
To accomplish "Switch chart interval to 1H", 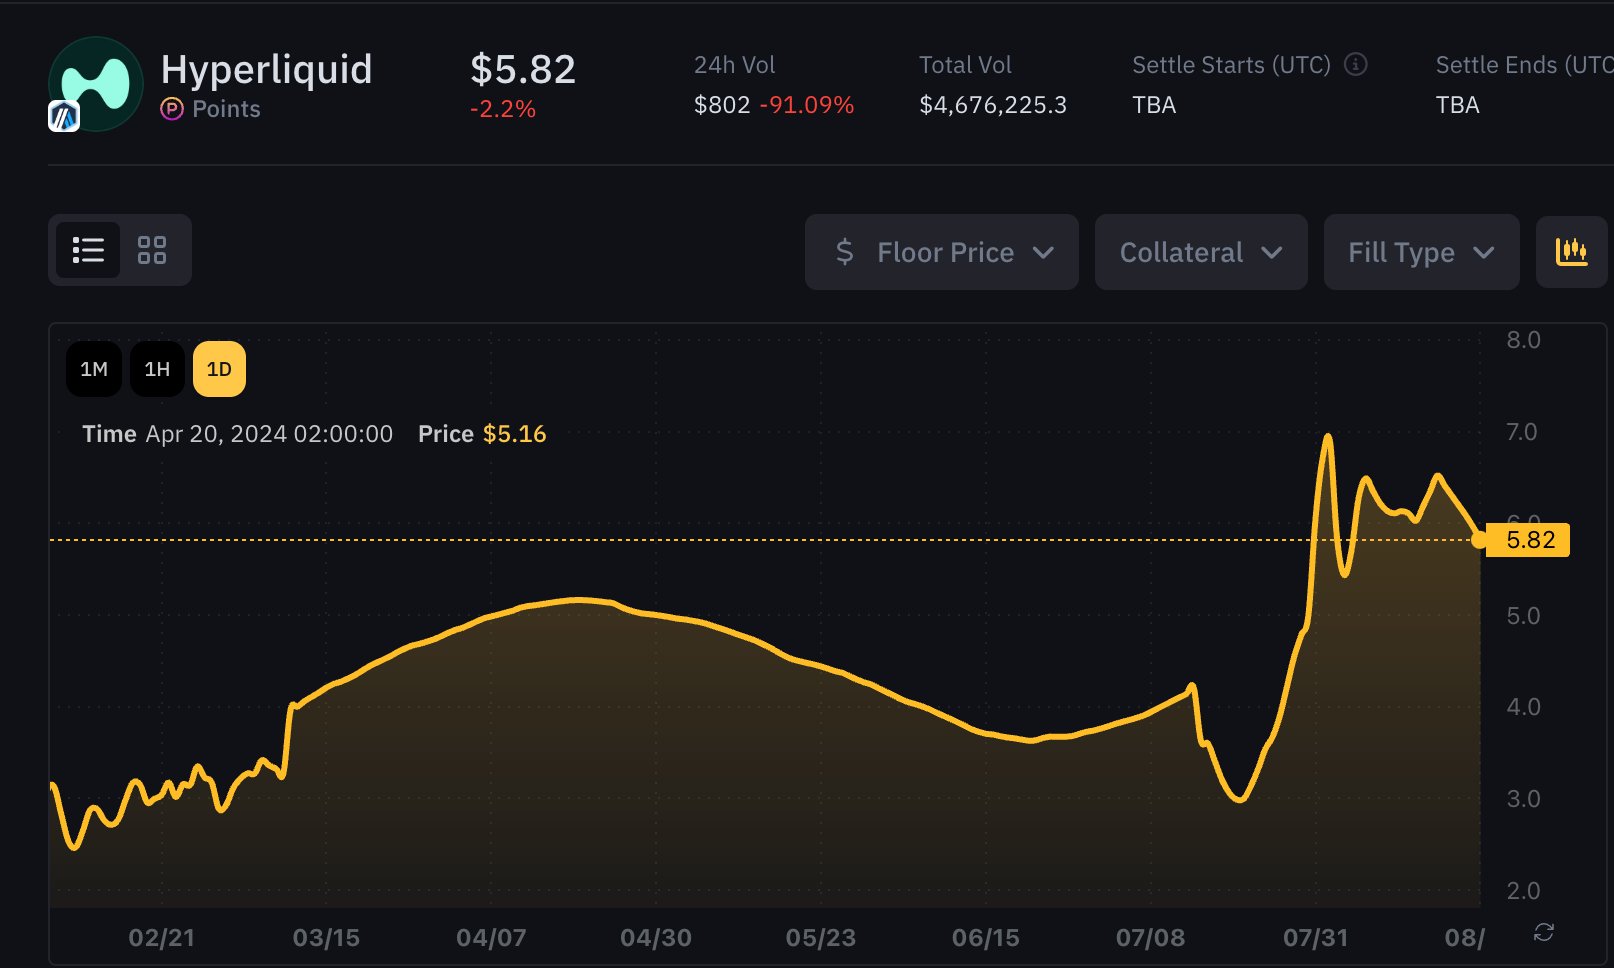I will pos(156,368).
